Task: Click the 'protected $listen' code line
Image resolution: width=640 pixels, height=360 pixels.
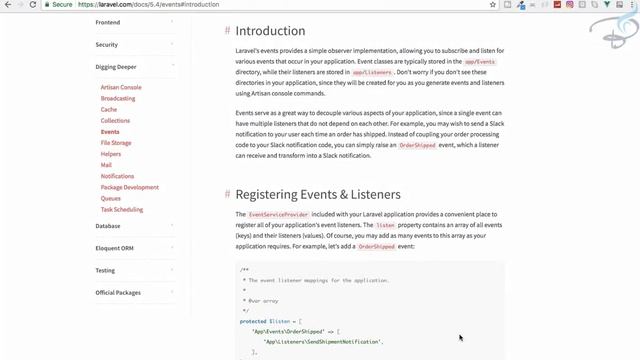Action: [x=271, y=321]
